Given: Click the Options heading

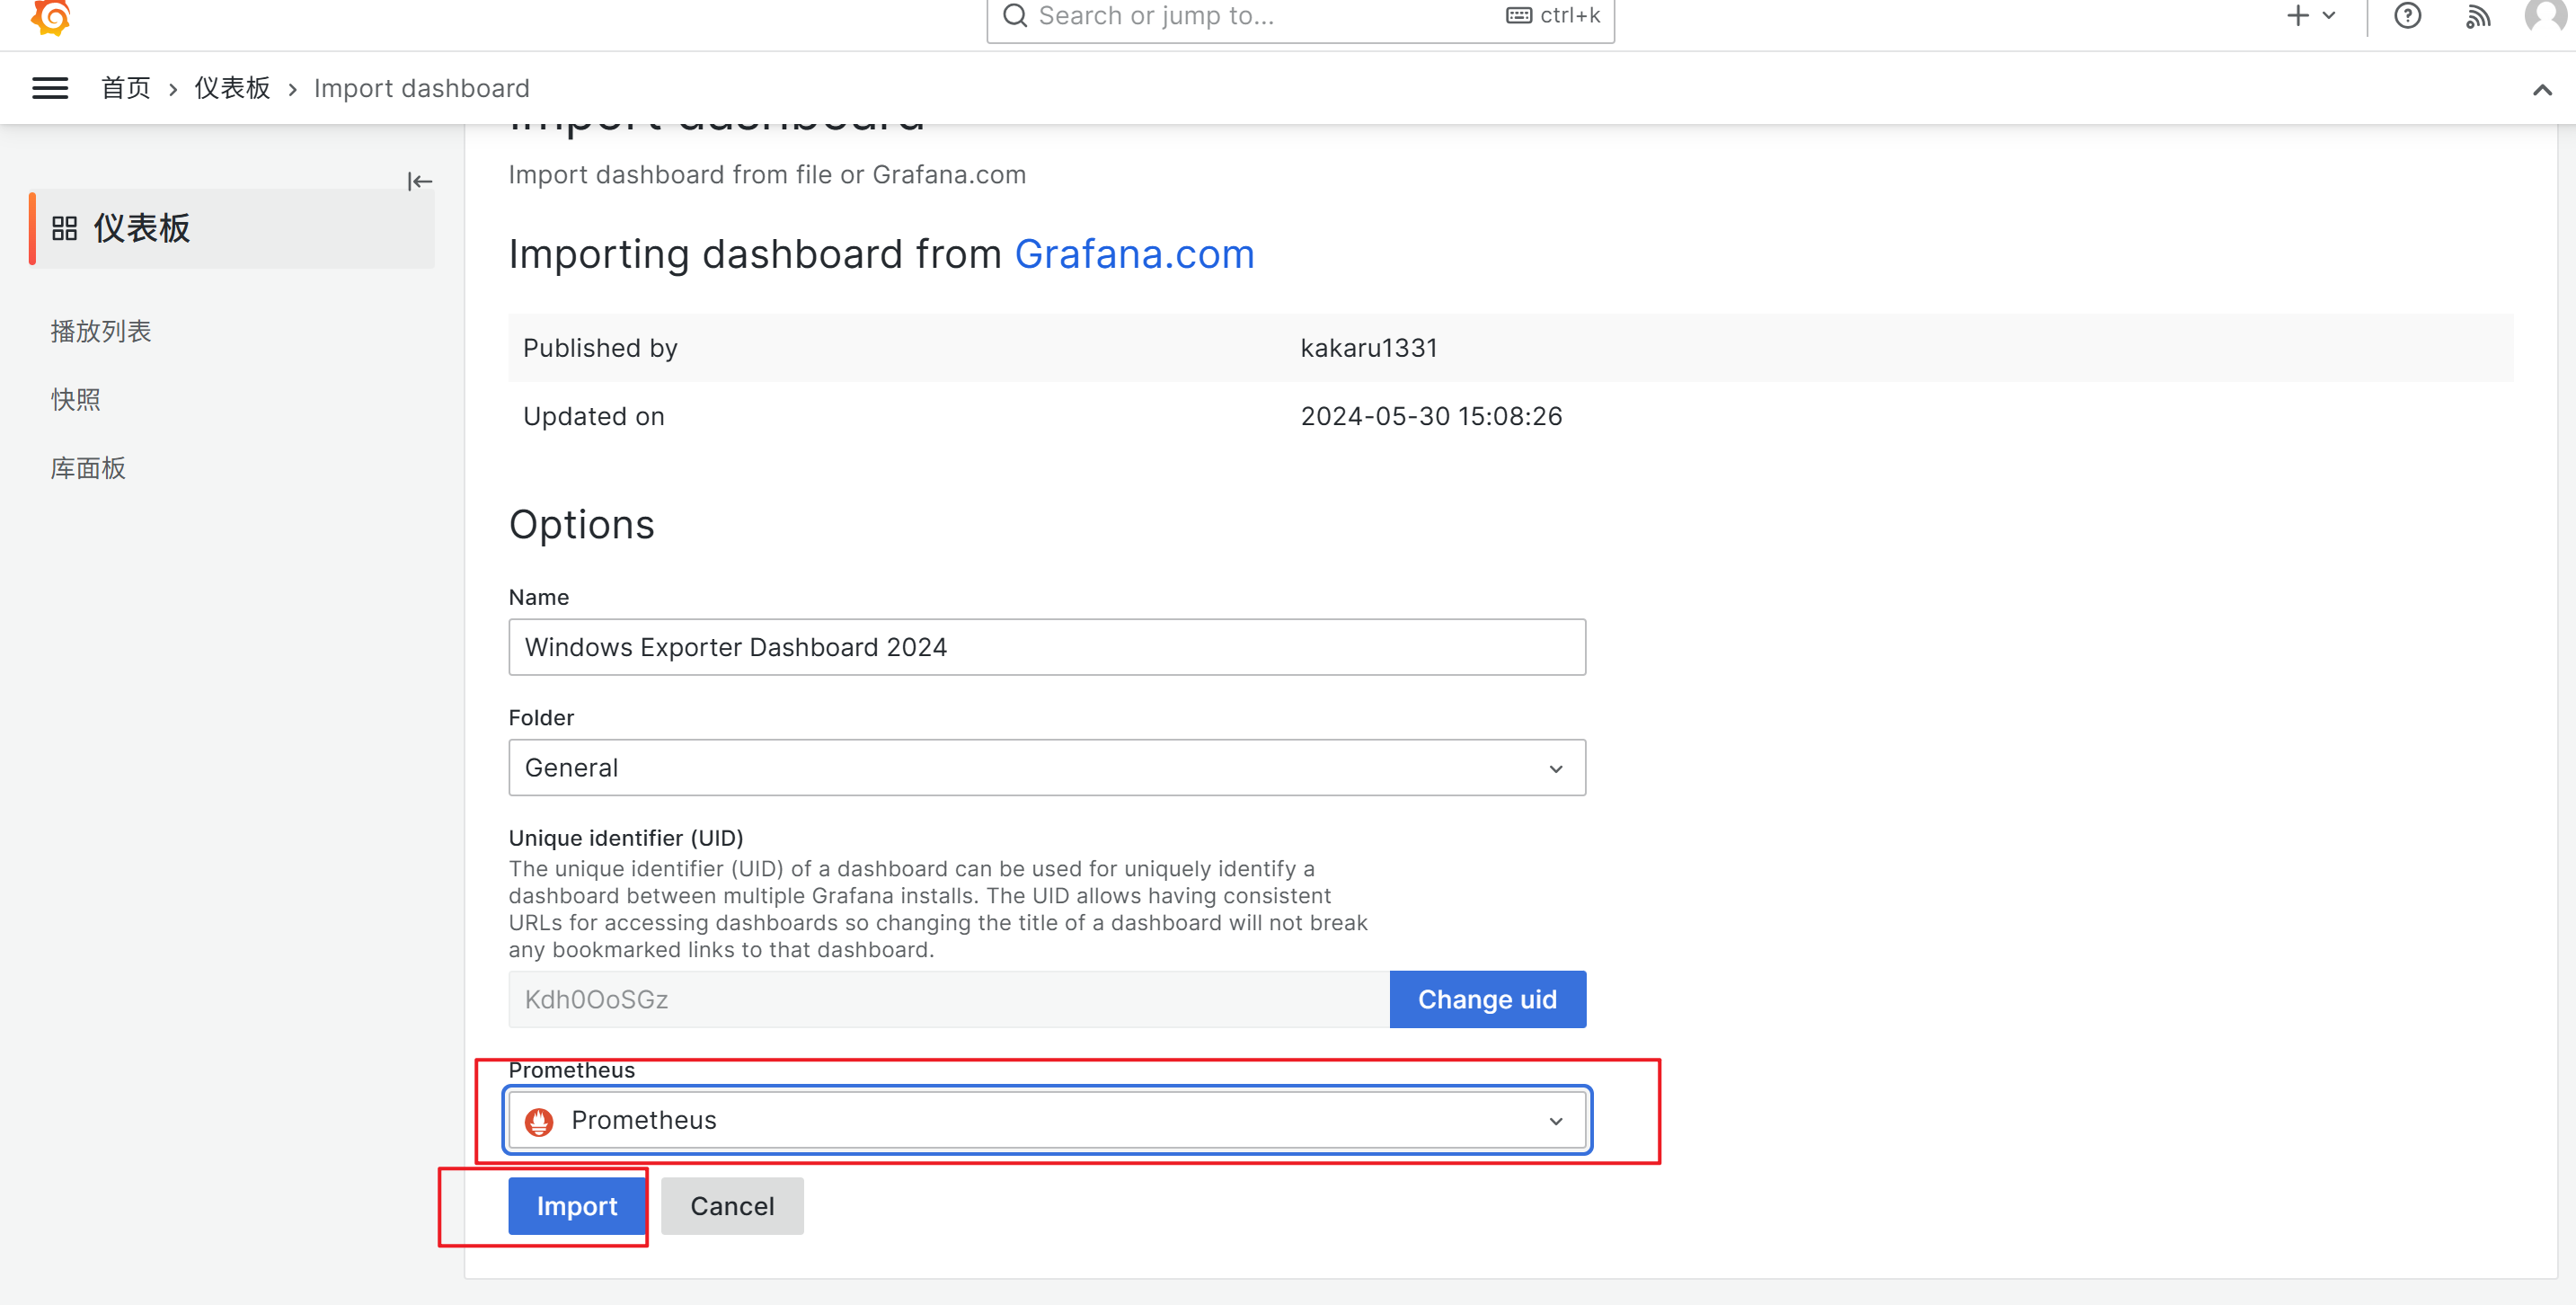Looking at the screenshot, I should (582, 525).
